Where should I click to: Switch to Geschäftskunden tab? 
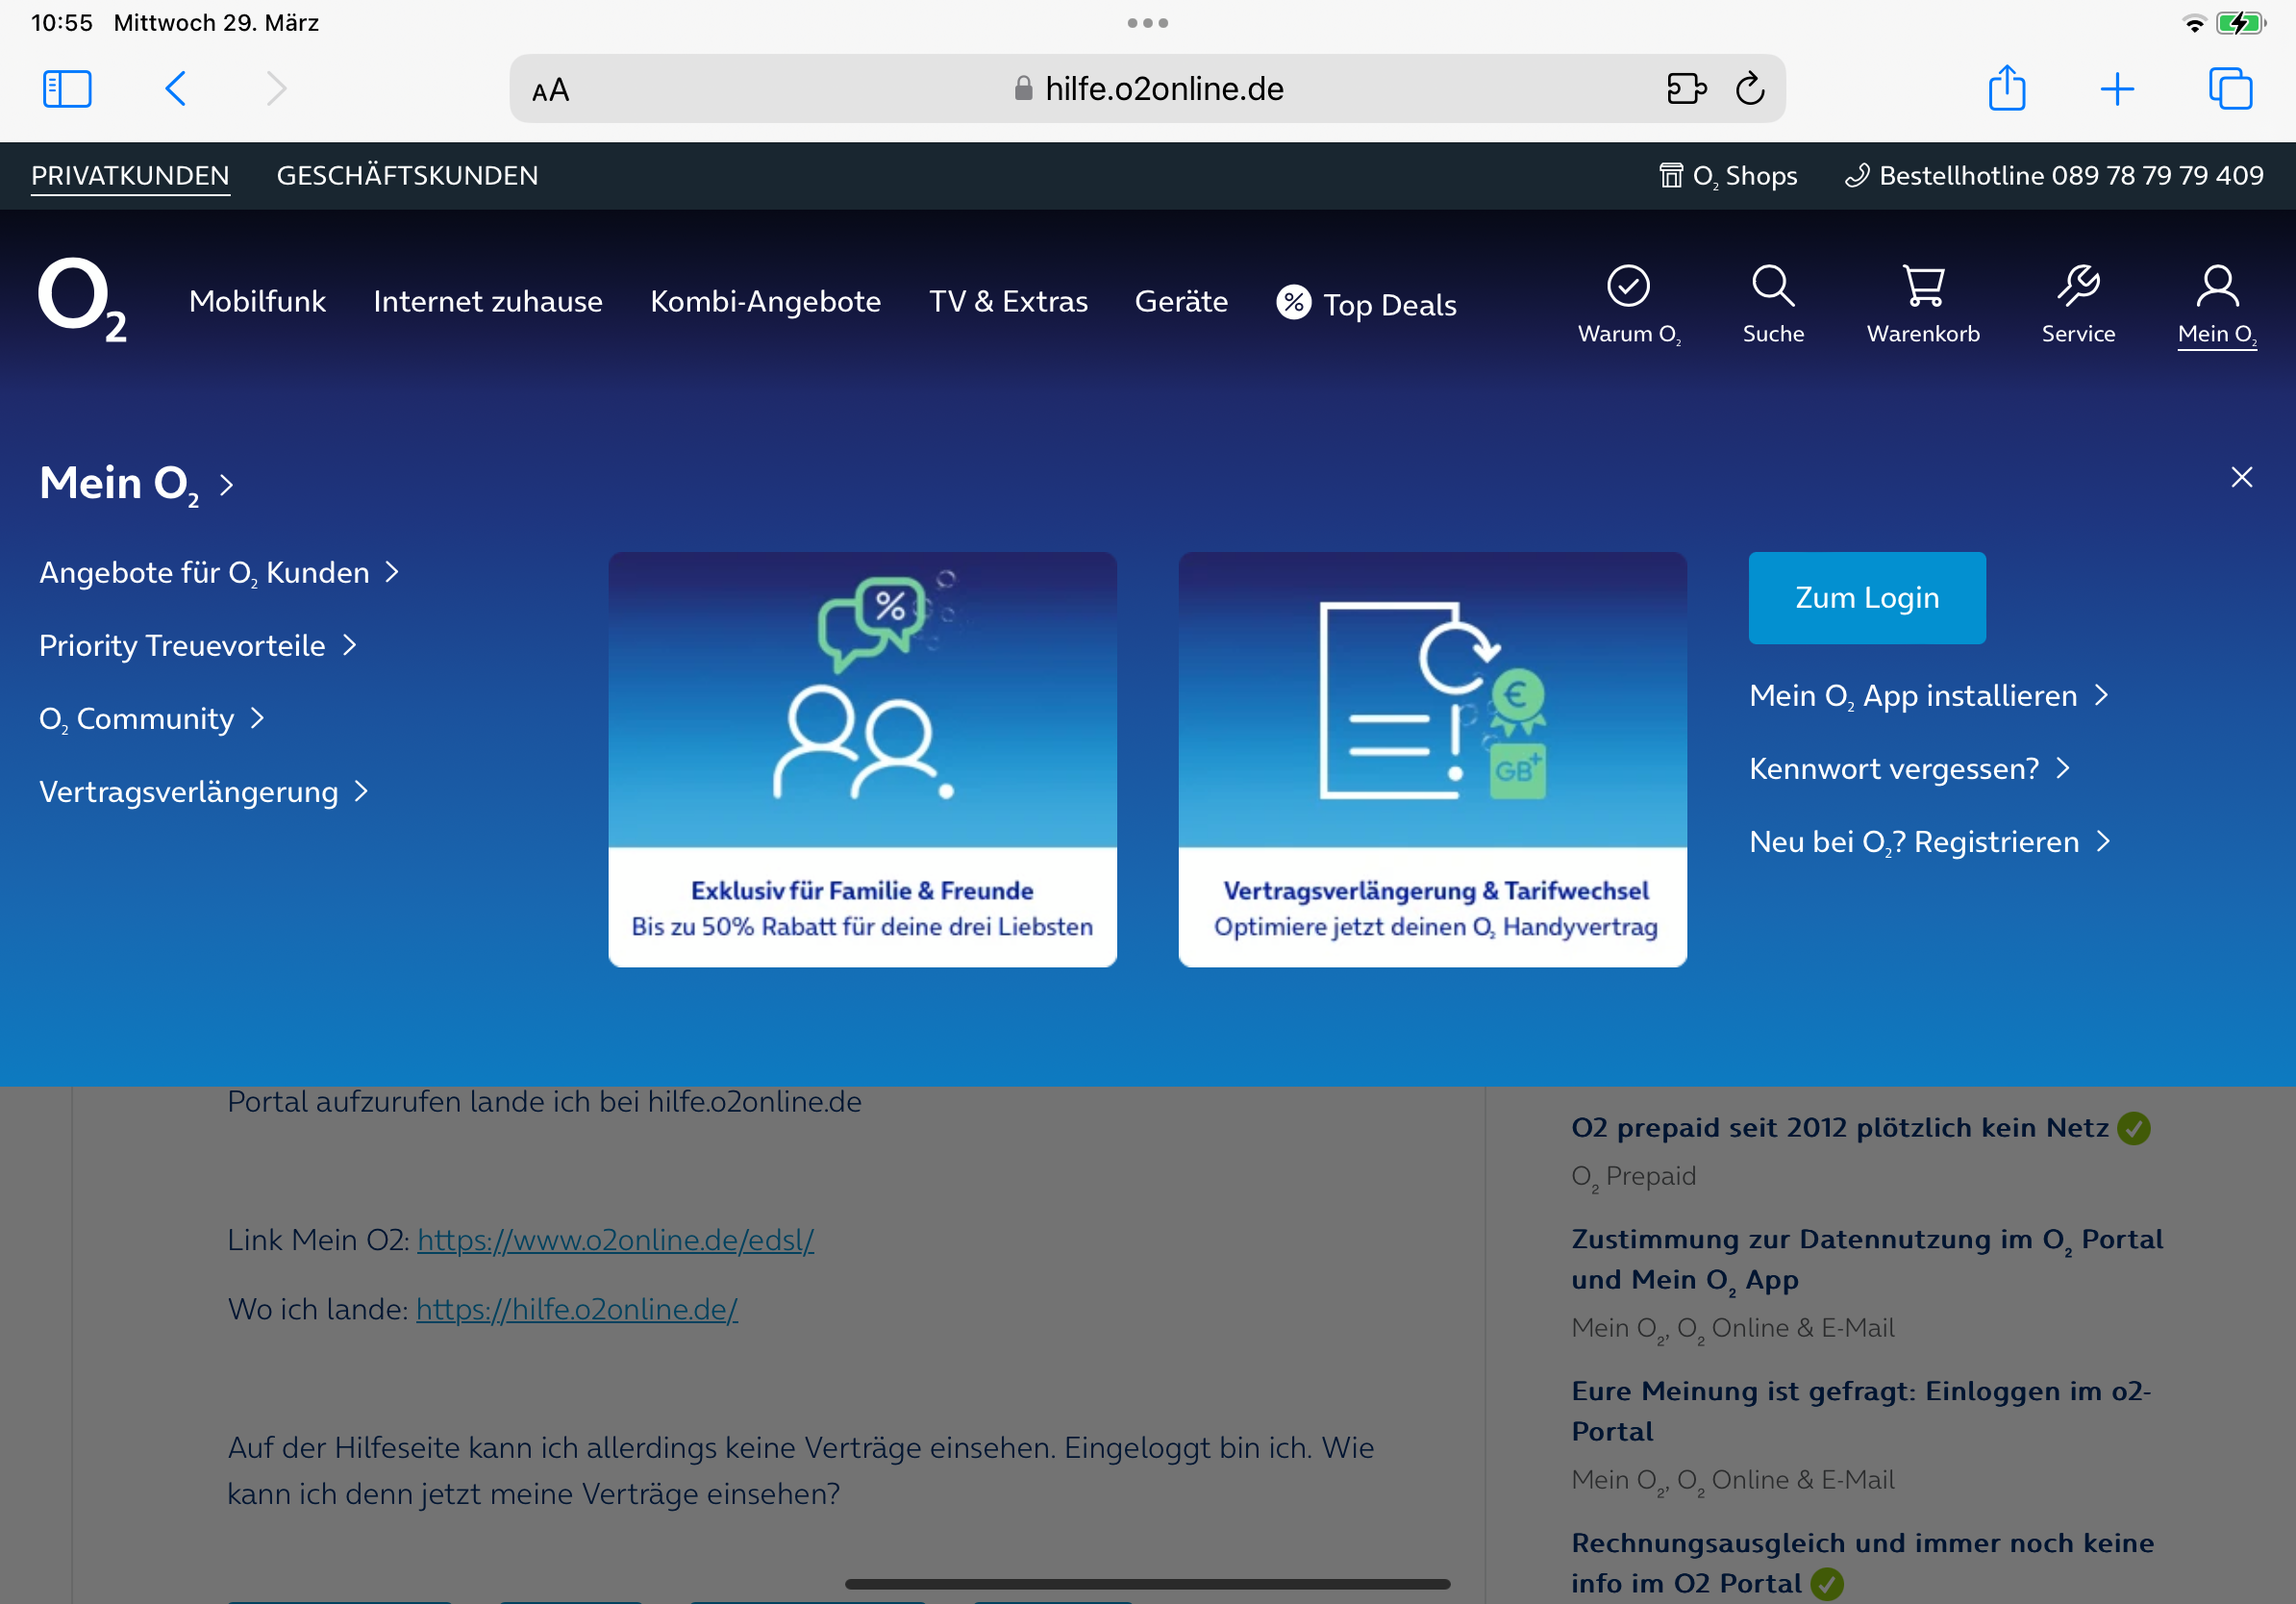(x=407, y=176)
